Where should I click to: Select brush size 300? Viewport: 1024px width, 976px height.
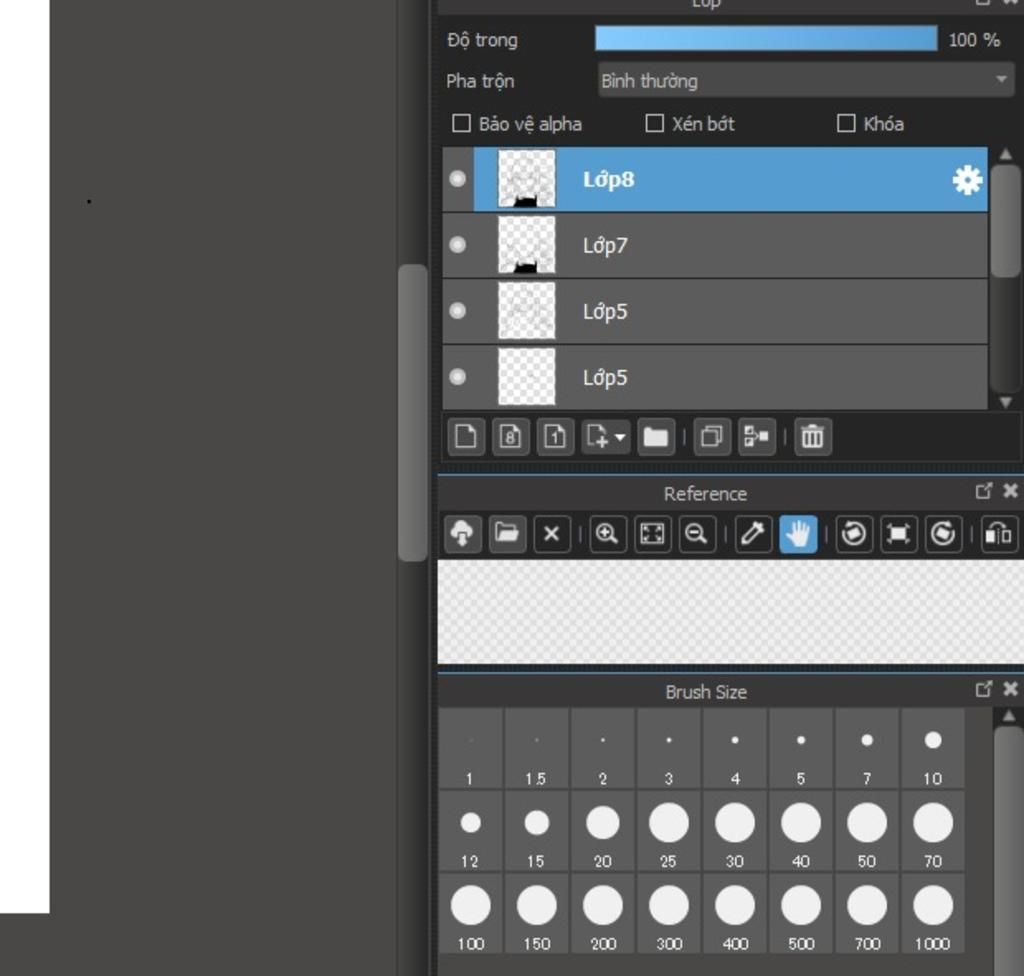668,914
